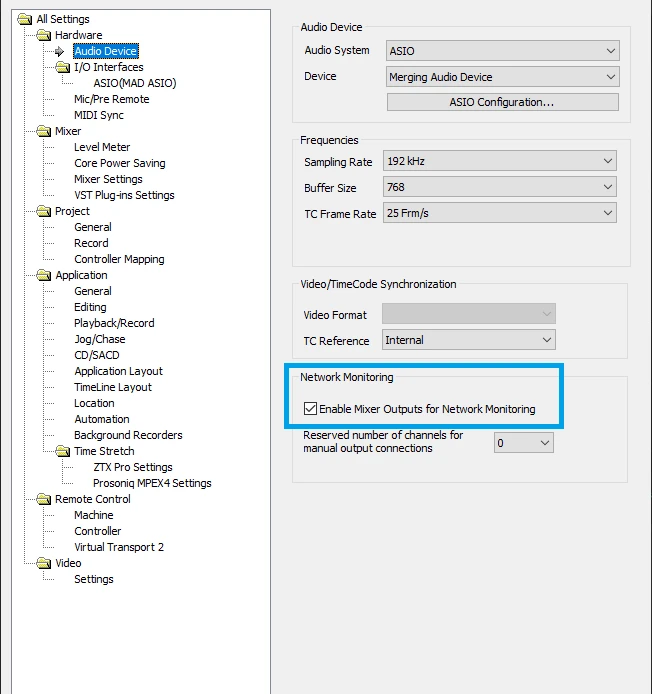Click the ASIO Configuration button
This screenshot has height=694, width=652.
click(x=502, y=102)
